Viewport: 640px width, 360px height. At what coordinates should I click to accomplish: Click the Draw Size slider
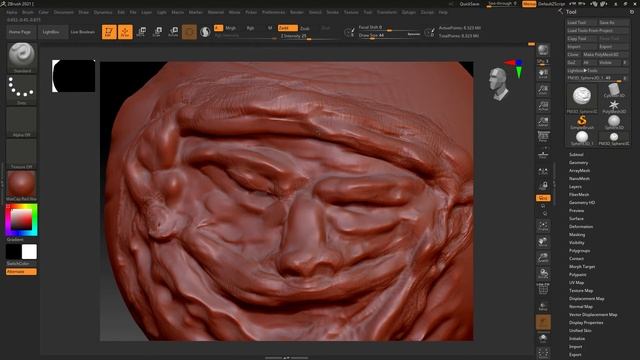point(389,36)
